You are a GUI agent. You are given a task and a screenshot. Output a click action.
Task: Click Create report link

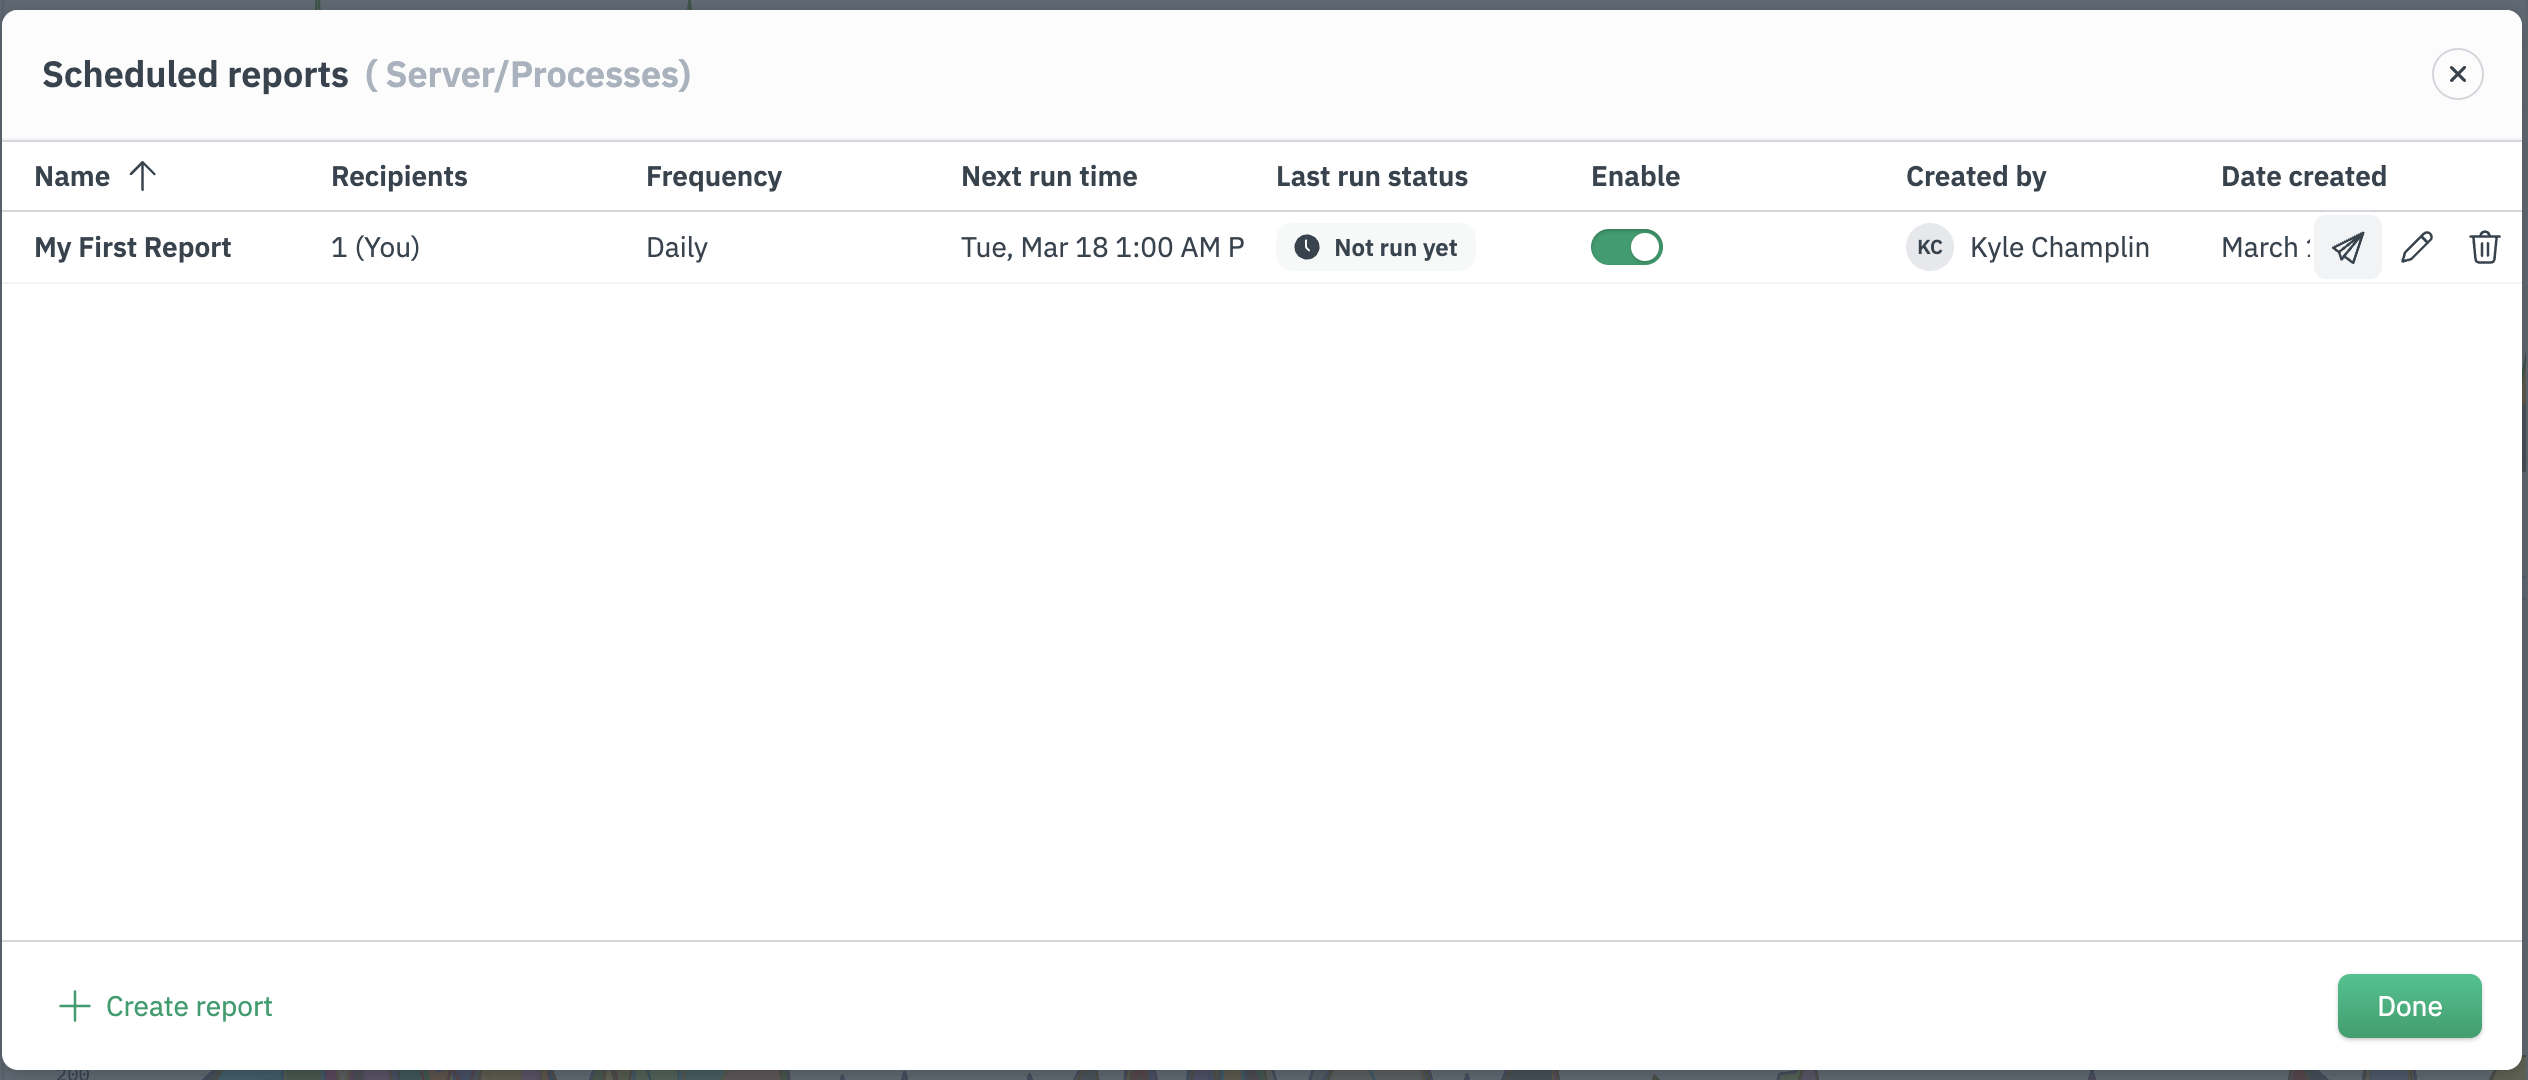(x=189, y=1006)
